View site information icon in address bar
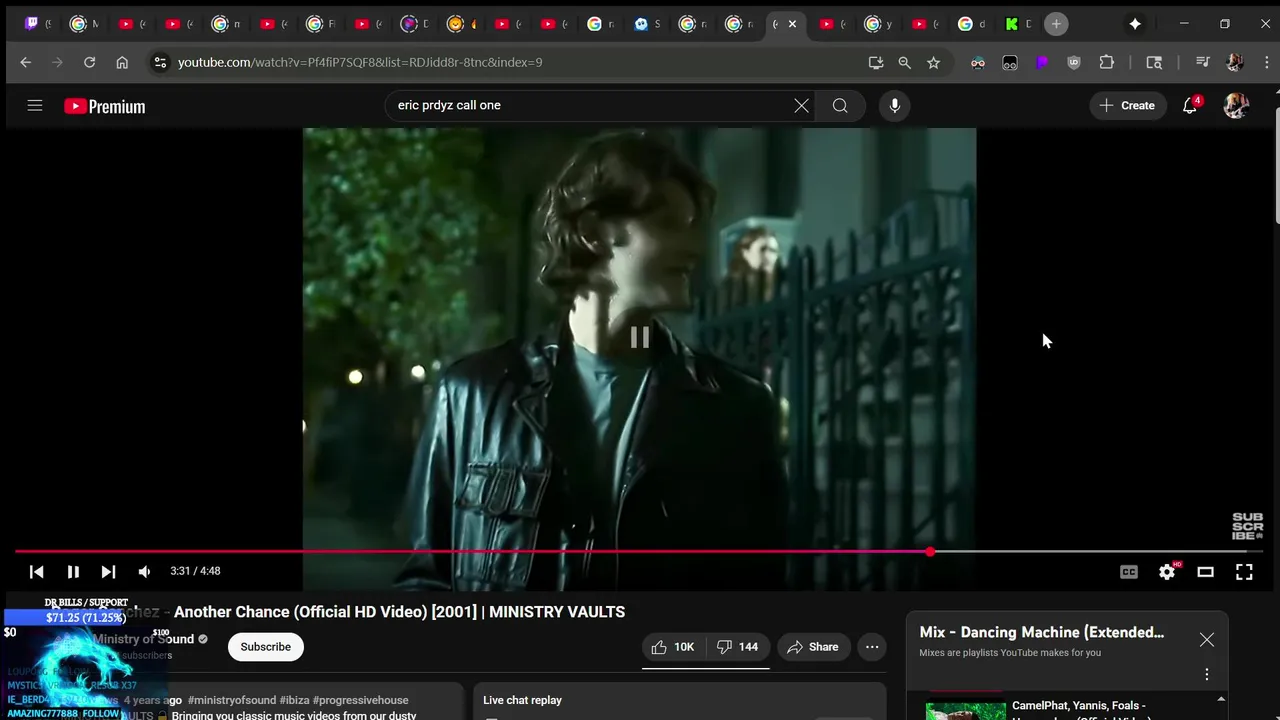 pyautogui.click(x=160, y=62)
